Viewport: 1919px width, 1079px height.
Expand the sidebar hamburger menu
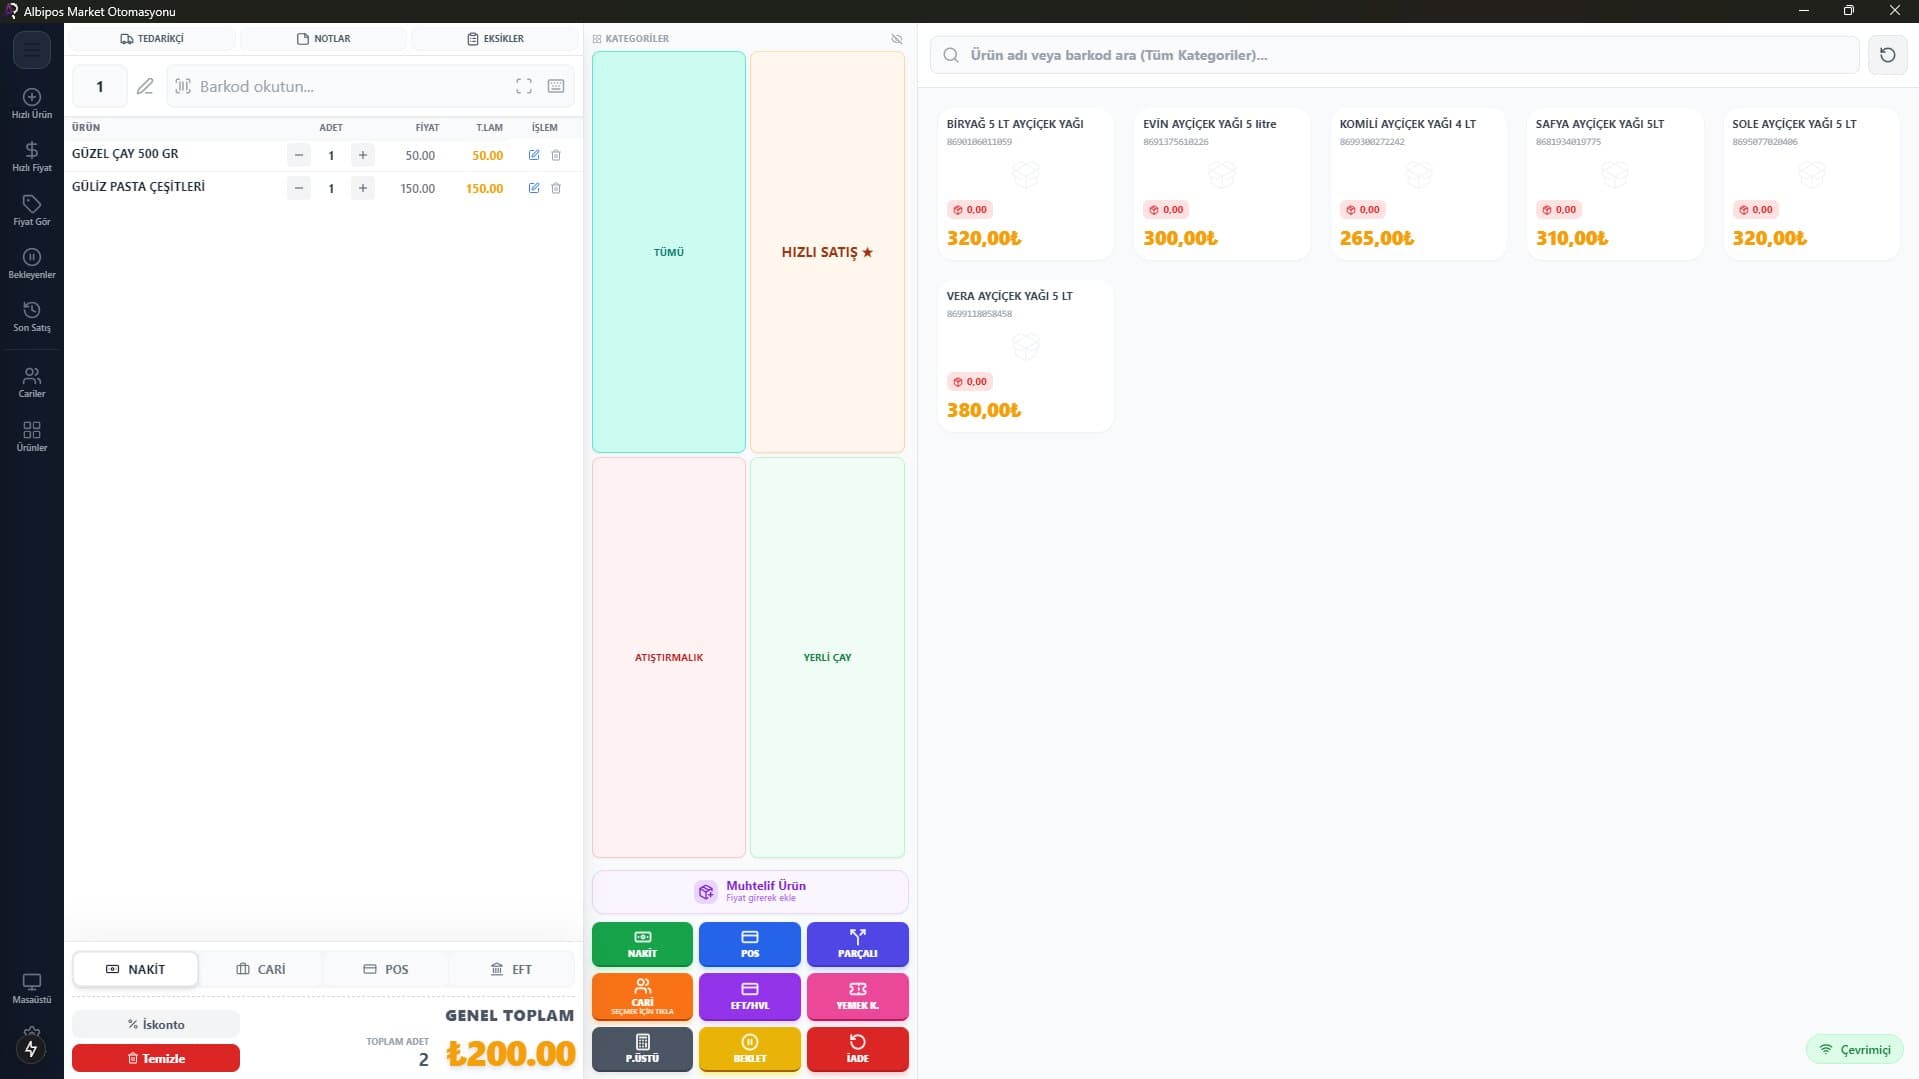(32, 50)
